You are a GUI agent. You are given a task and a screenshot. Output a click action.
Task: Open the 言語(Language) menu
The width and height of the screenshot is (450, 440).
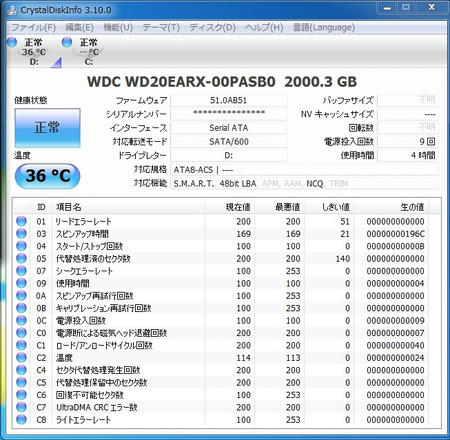click(323, 27)
